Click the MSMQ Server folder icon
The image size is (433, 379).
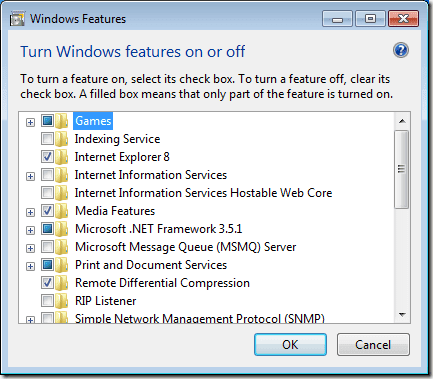(62, 247)
